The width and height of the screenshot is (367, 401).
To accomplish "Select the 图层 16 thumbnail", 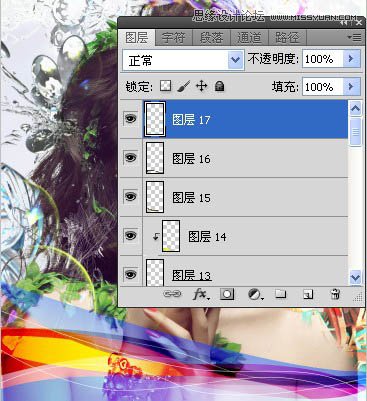I will click(155, 158).
